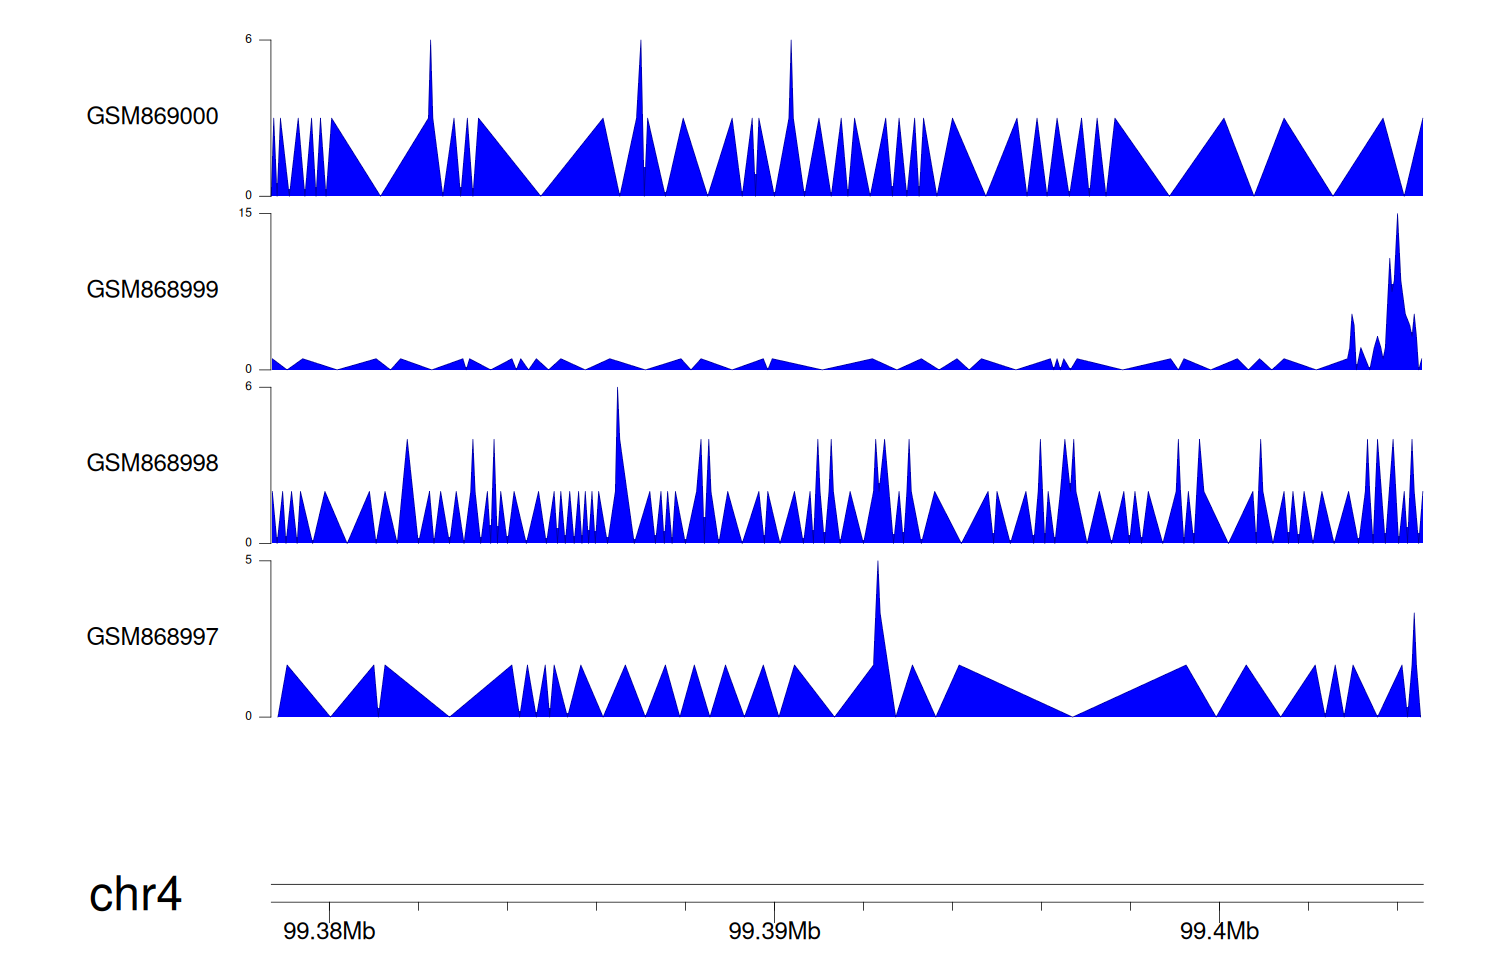
Task: Click the 99.38Mb axis position label
Action: (x=329, y=931)
